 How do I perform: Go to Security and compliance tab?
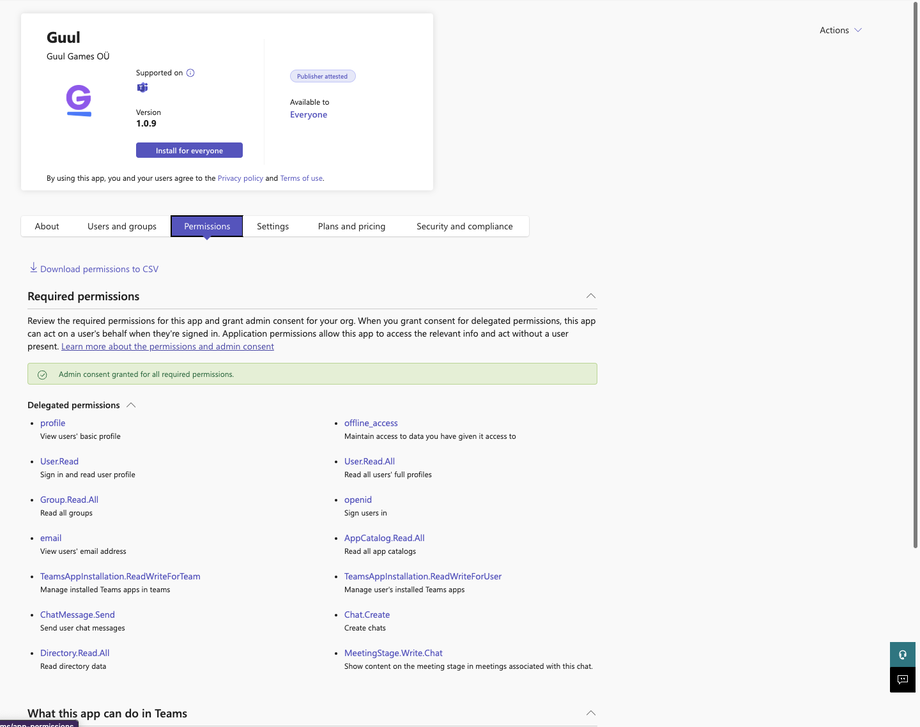(464, 226)
